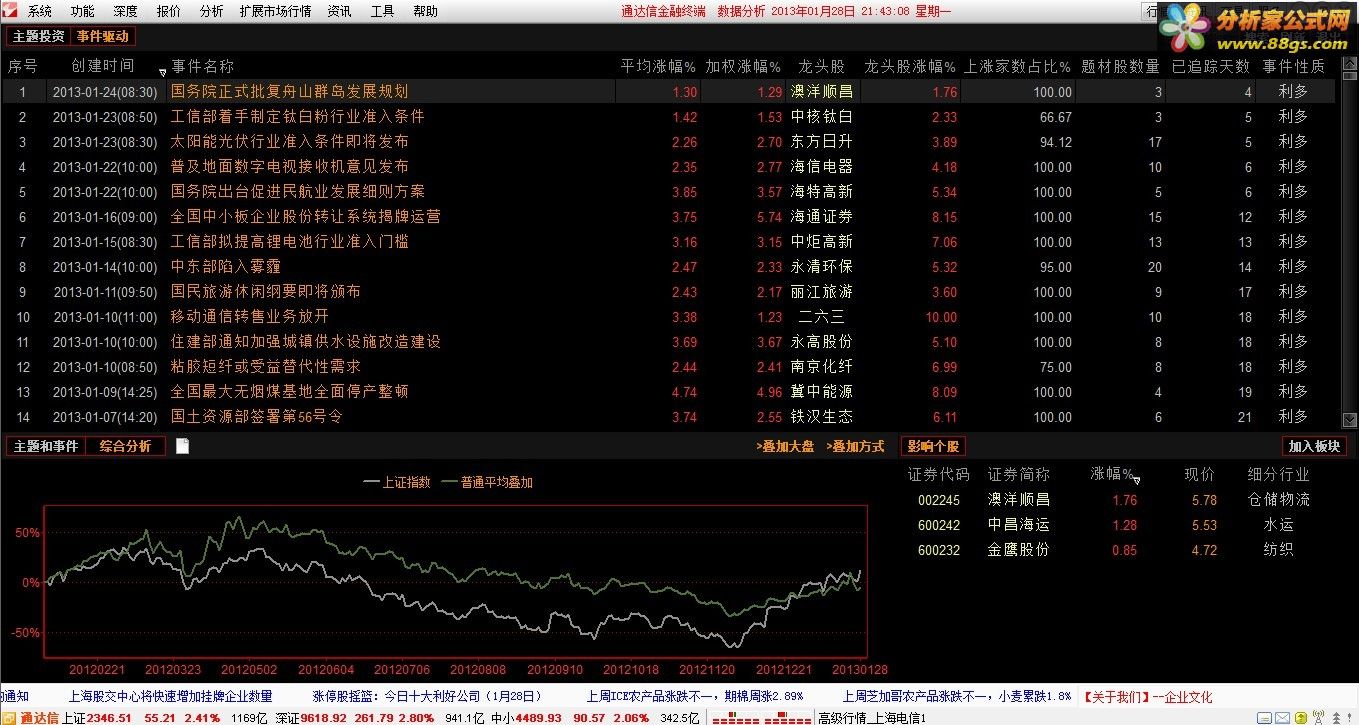Click the 深证 index value in status bar
Screen dimensions: 1359x725
tap(323, 717)
